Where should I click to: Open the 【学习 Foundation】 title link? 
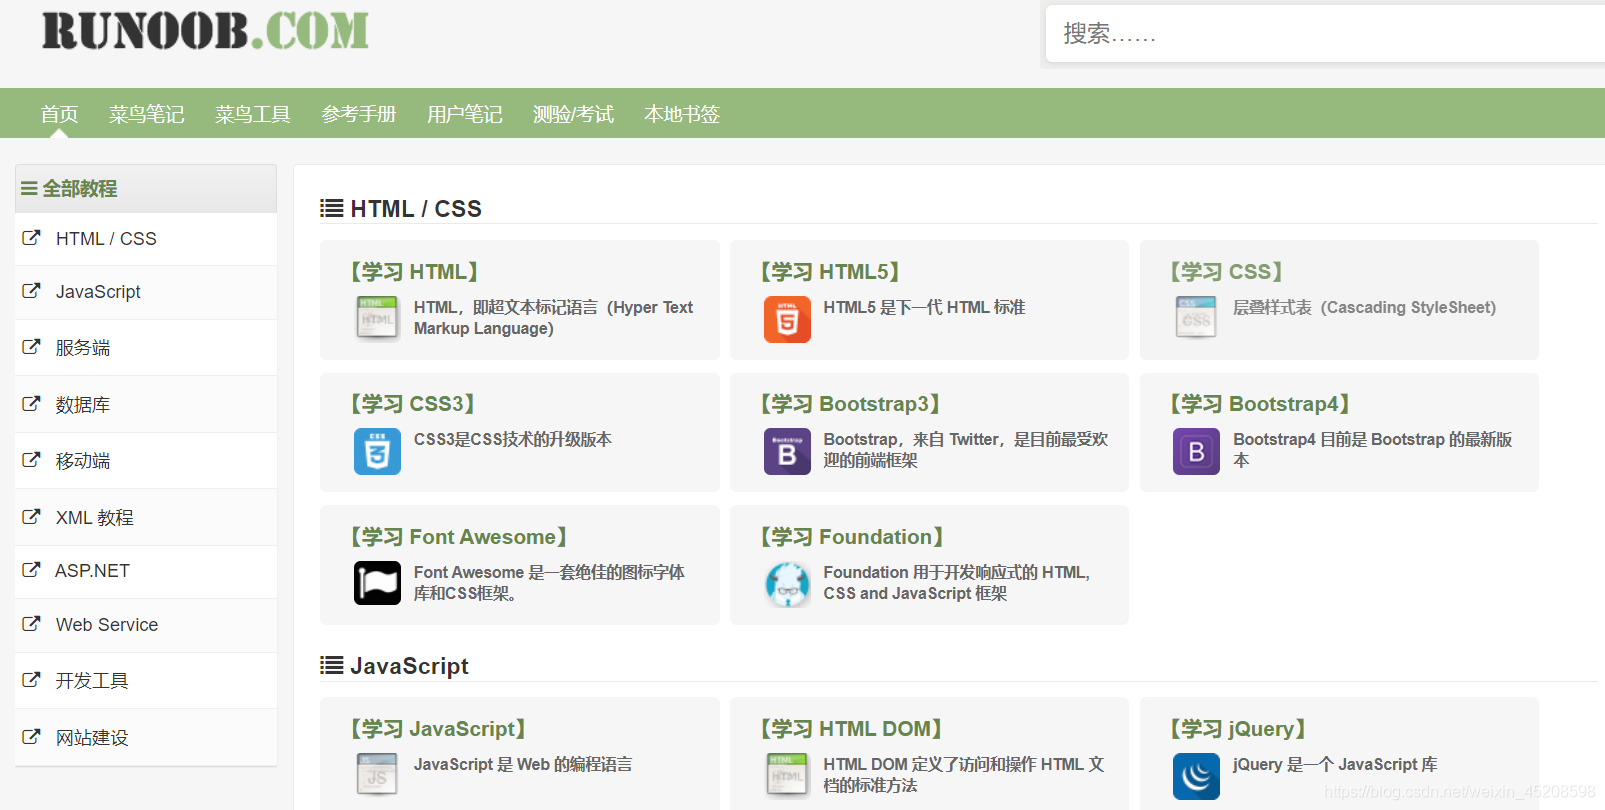(x=852, y=536)
